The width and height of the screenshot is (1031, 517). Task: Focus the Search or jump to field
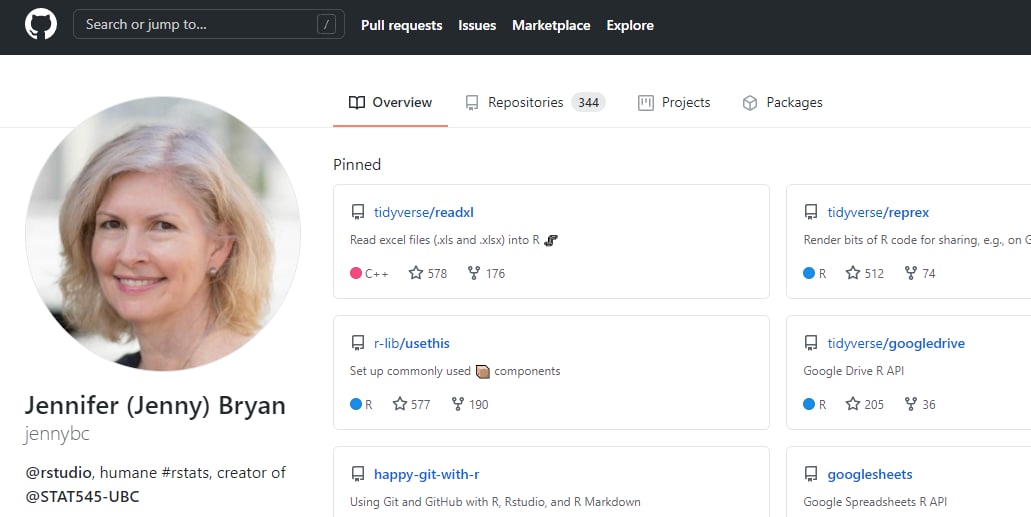pyautogui.click(x=208, y=25)
